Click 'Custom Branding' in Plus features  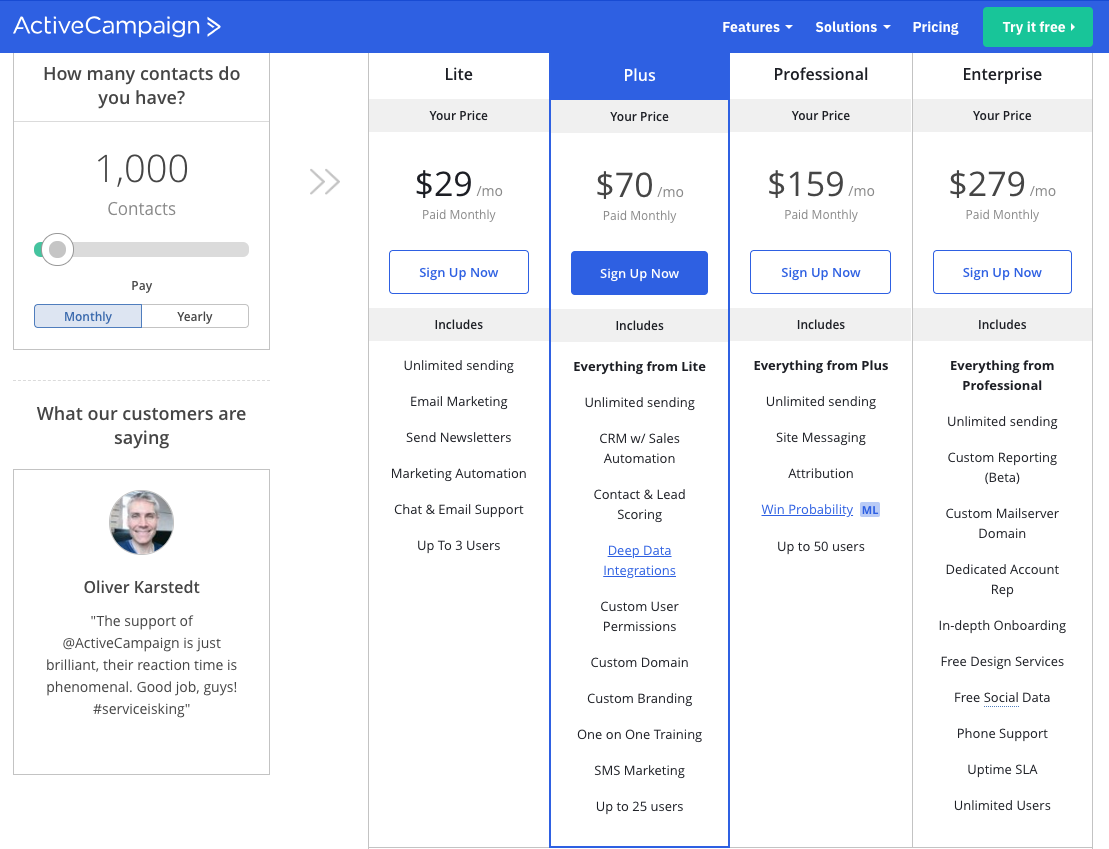pyautogui.click(x=639, y=698)
